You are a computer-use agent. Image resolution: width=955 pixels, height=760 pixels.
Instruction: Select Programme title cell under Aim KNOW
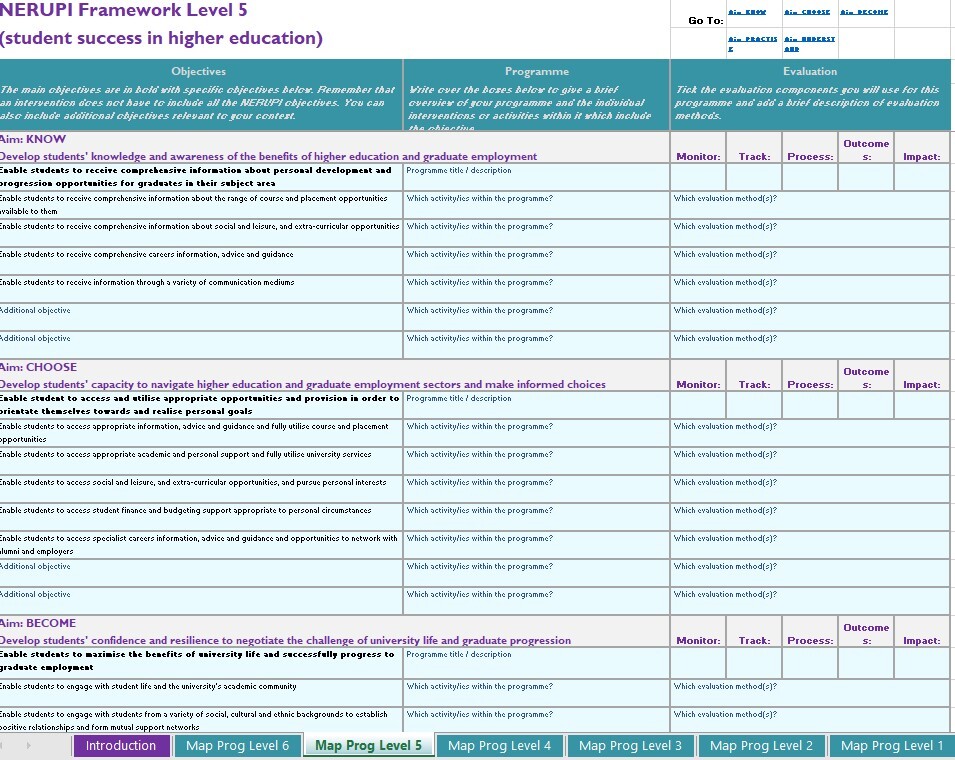(x=536, y=177)
